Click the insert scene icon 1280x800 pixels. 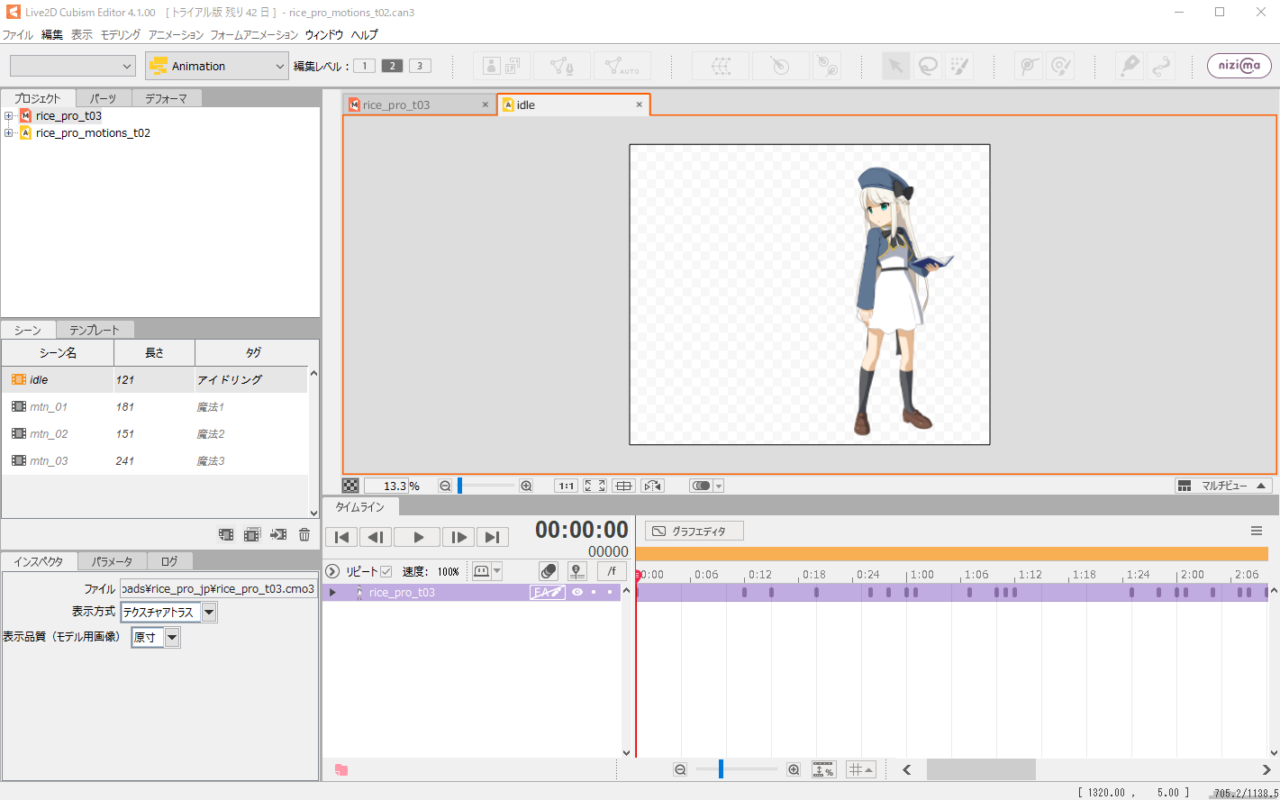point(278,534)
